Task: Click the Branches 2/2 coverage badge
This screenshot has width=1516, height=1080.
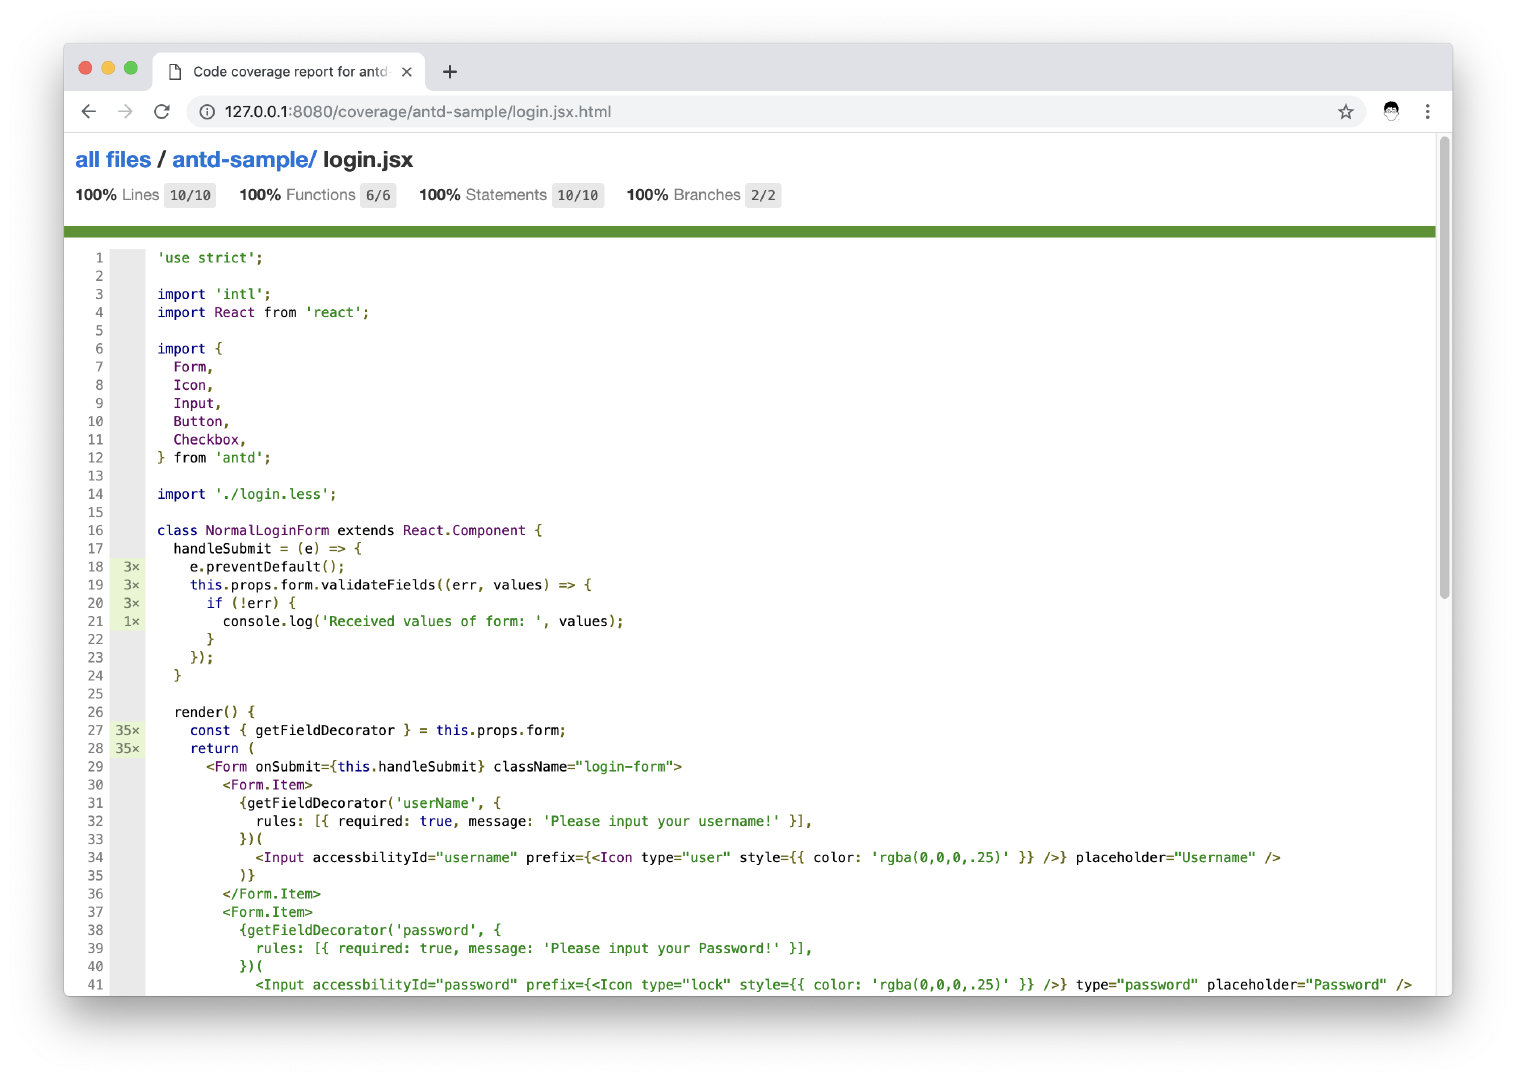Action: (x=763, y=195)
